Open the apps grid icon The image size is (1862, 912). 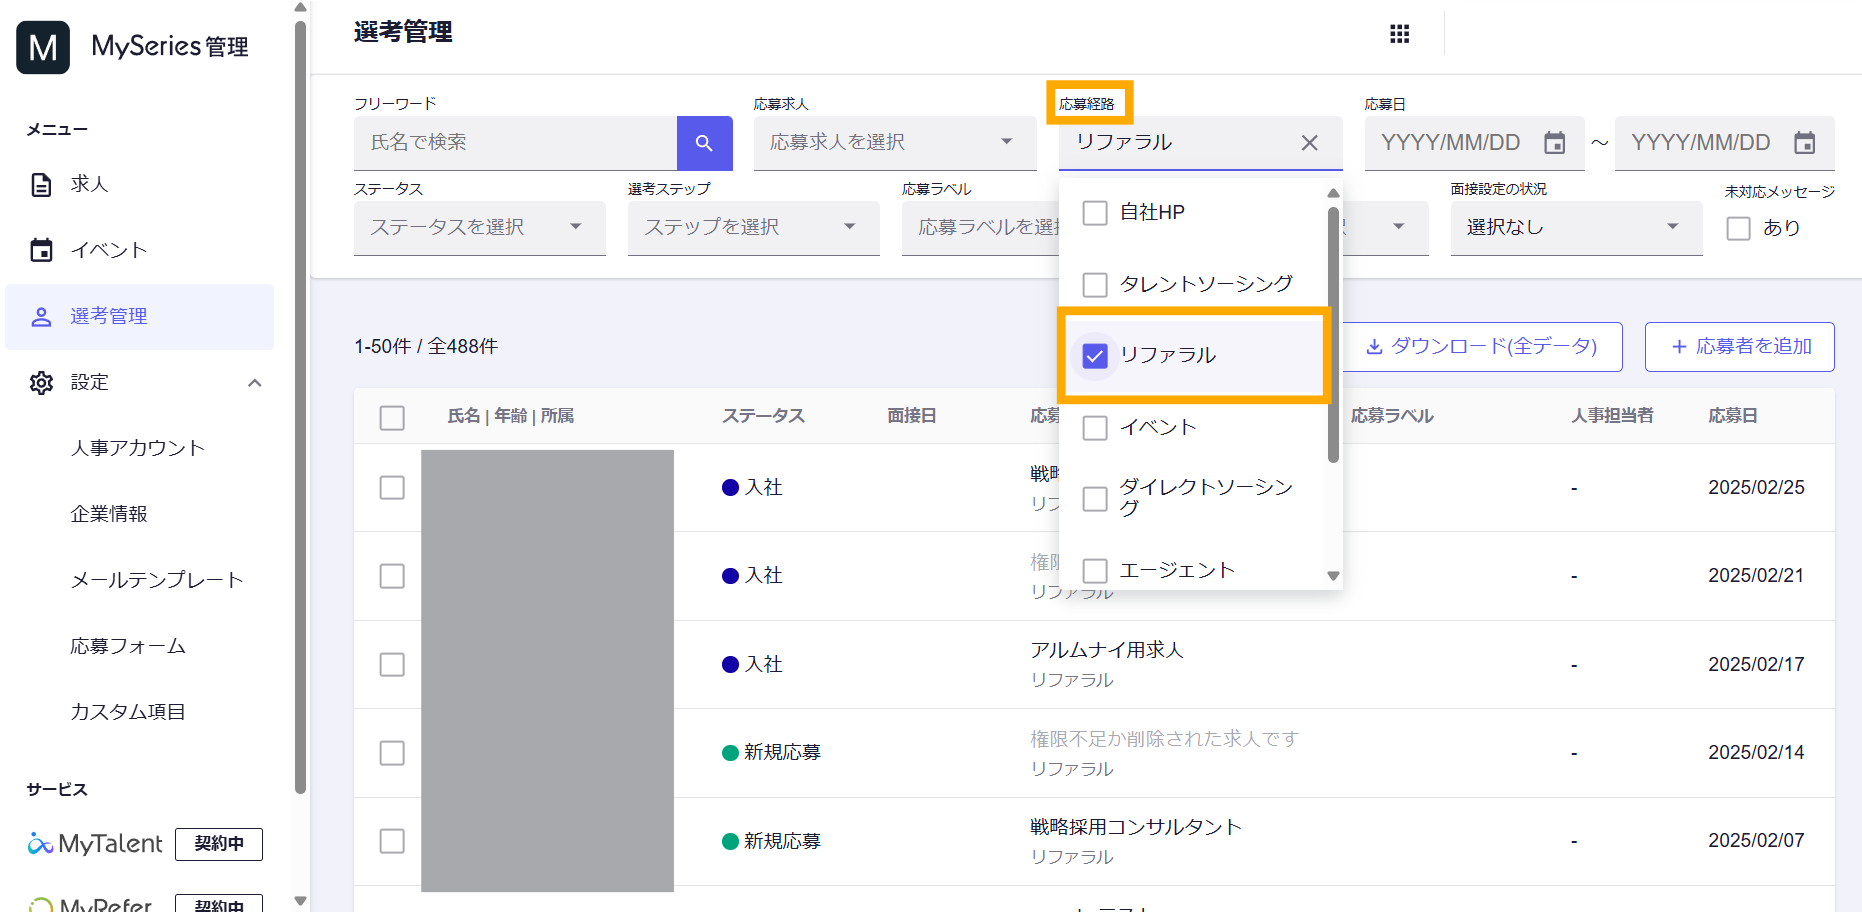pos(1399,35)
